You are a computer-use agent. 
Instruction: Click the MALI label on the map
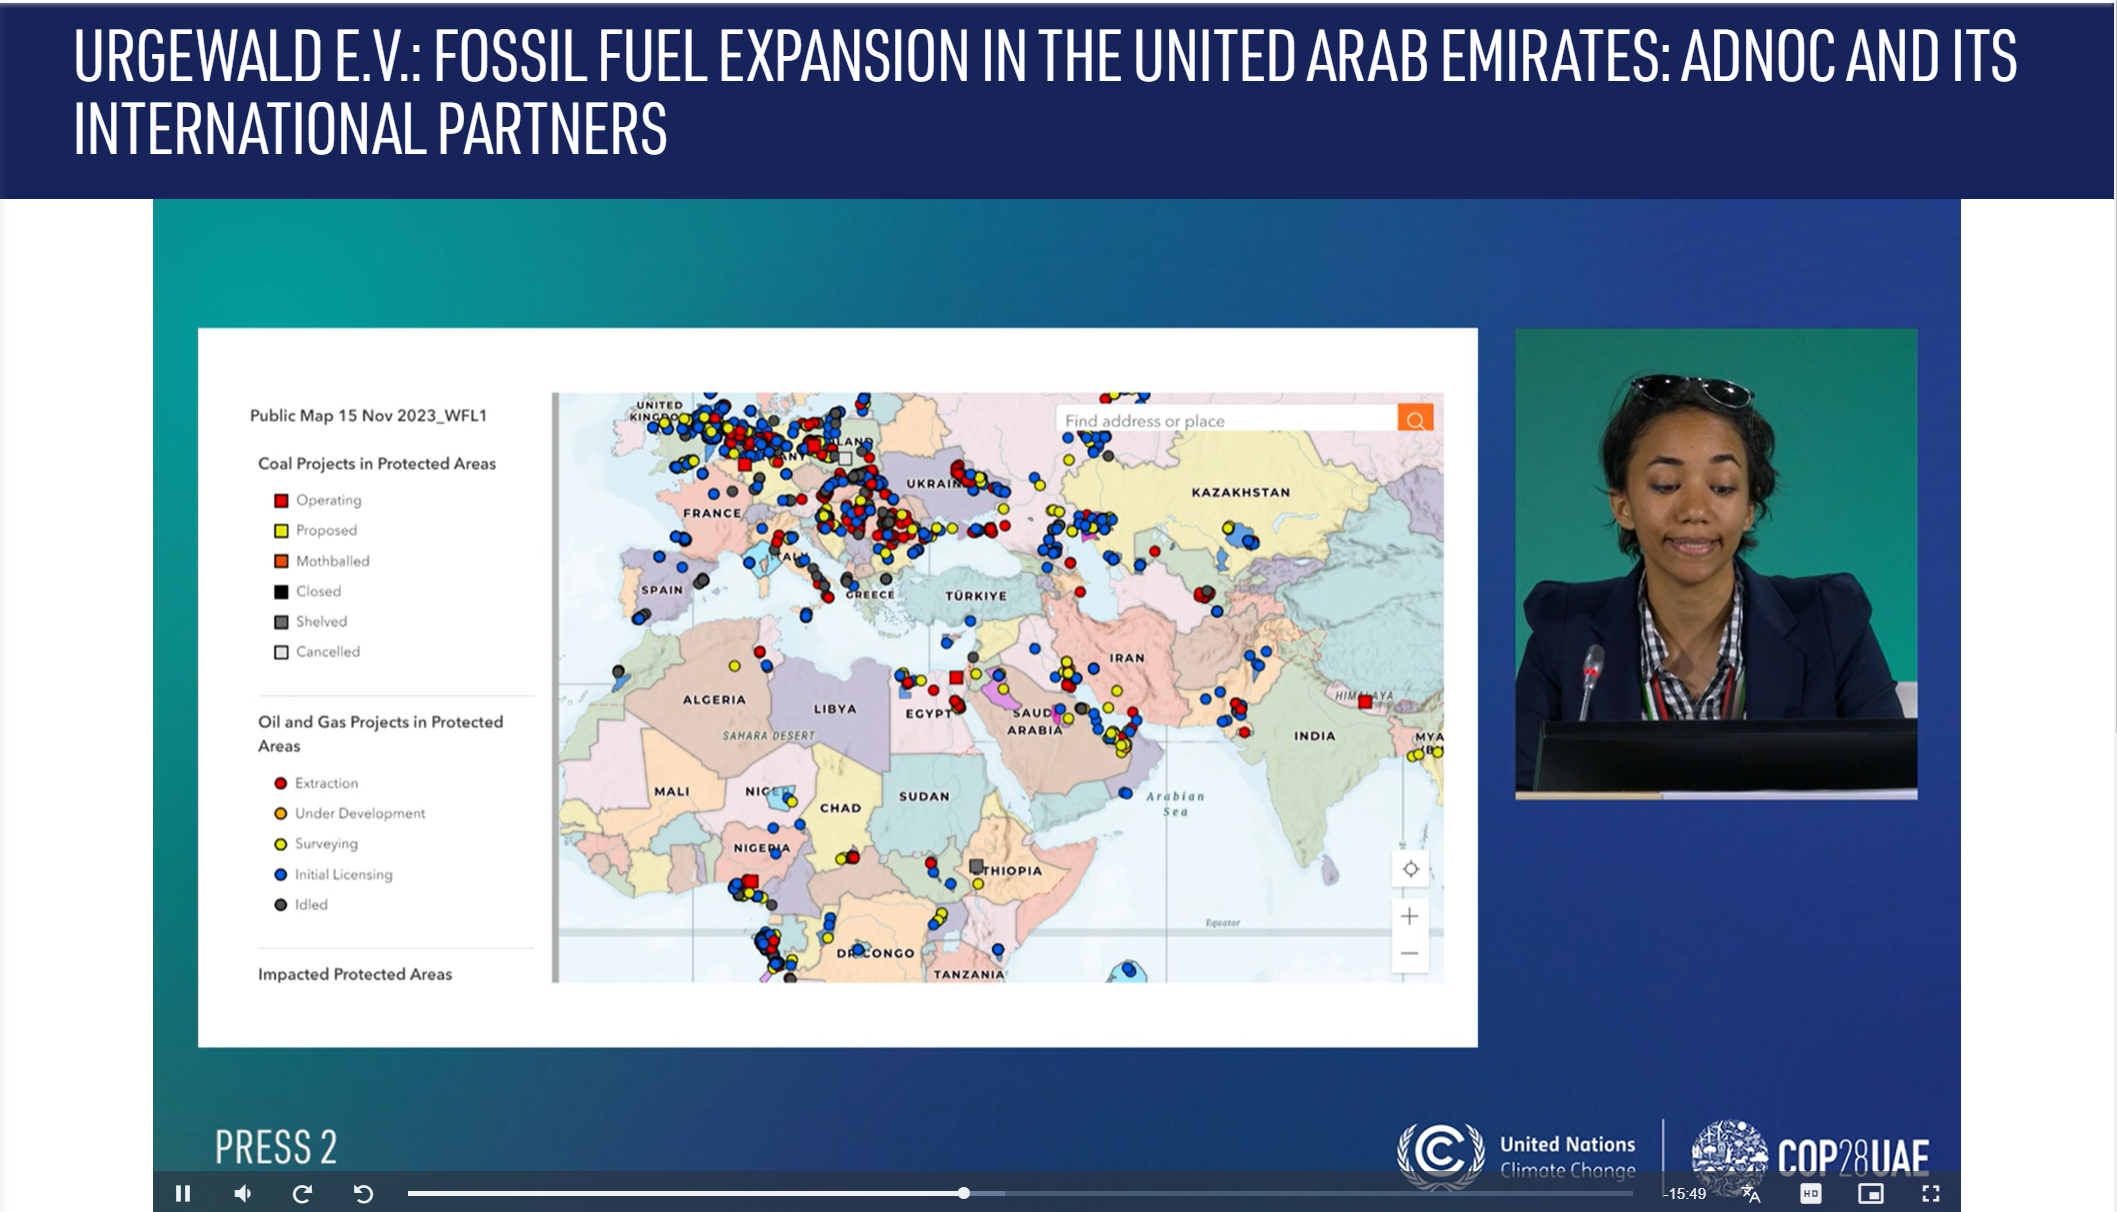[x=672, y=791]
